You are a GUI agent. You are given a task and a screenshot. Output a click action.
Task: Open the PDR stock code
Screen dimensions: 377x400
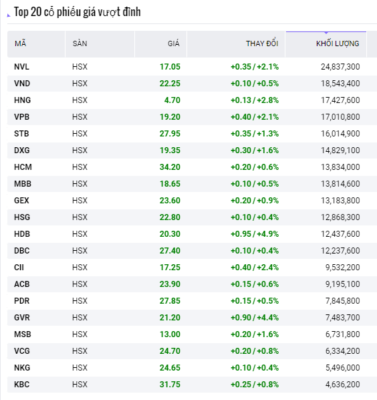coord(22,301)
